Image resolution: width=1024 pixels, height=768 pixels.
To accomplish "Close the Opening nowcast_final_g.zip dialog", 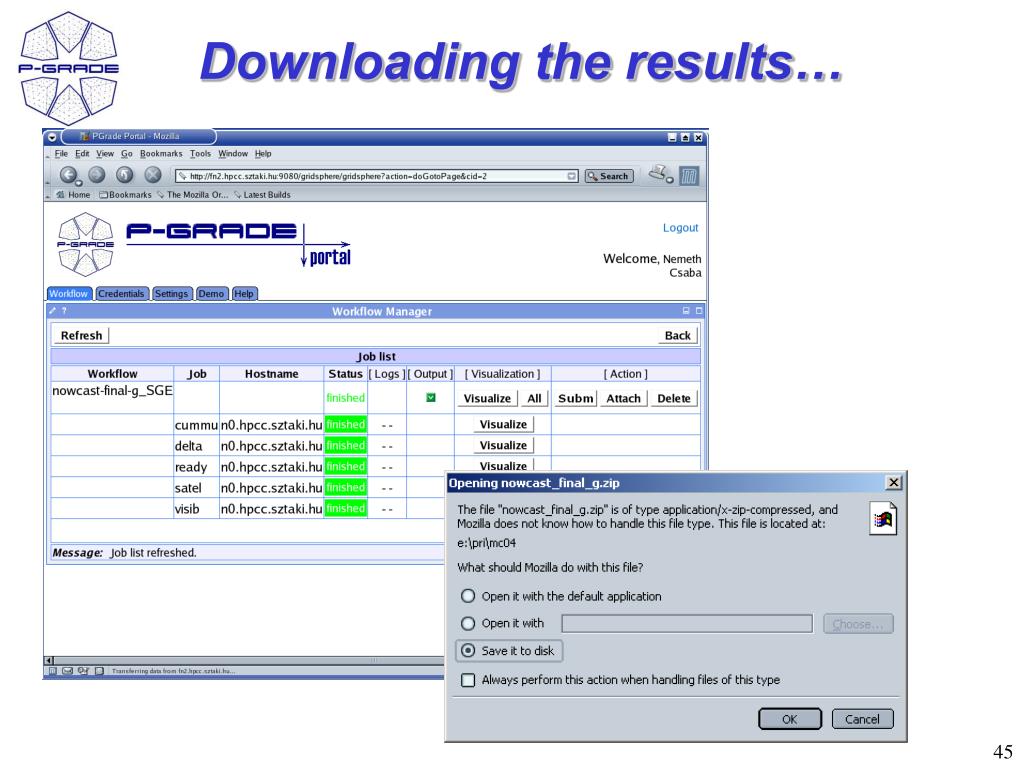I will [x=893, y=483].
